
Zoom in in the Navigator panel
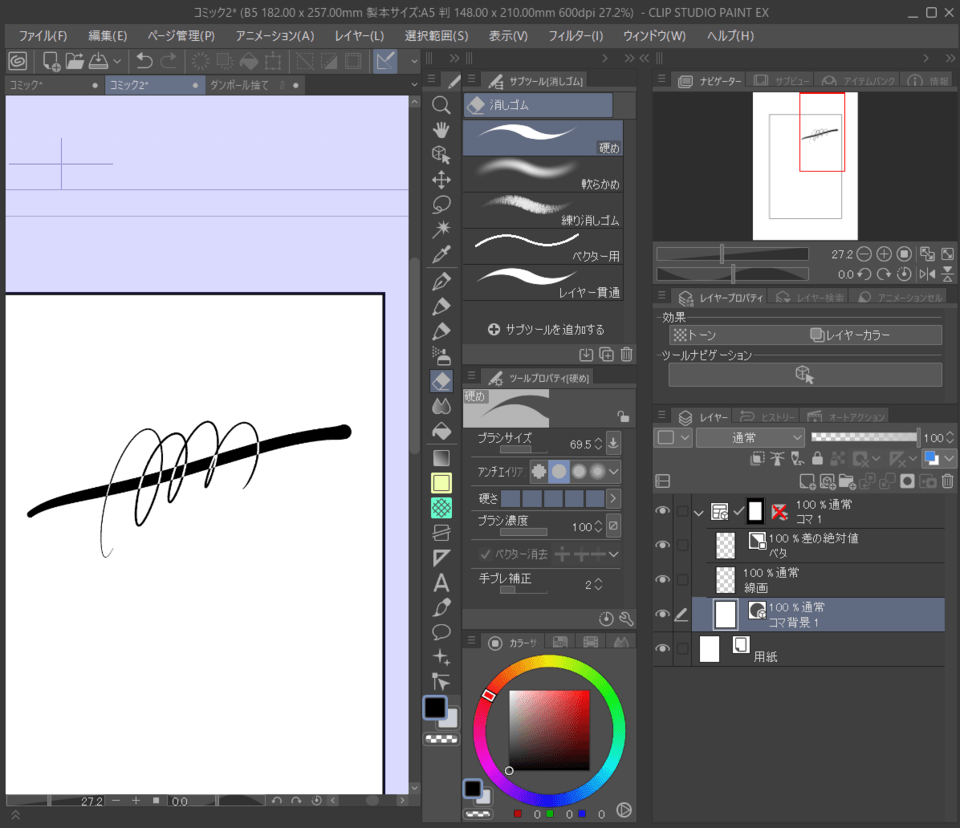pyautogui.click(x=884, y=254)
